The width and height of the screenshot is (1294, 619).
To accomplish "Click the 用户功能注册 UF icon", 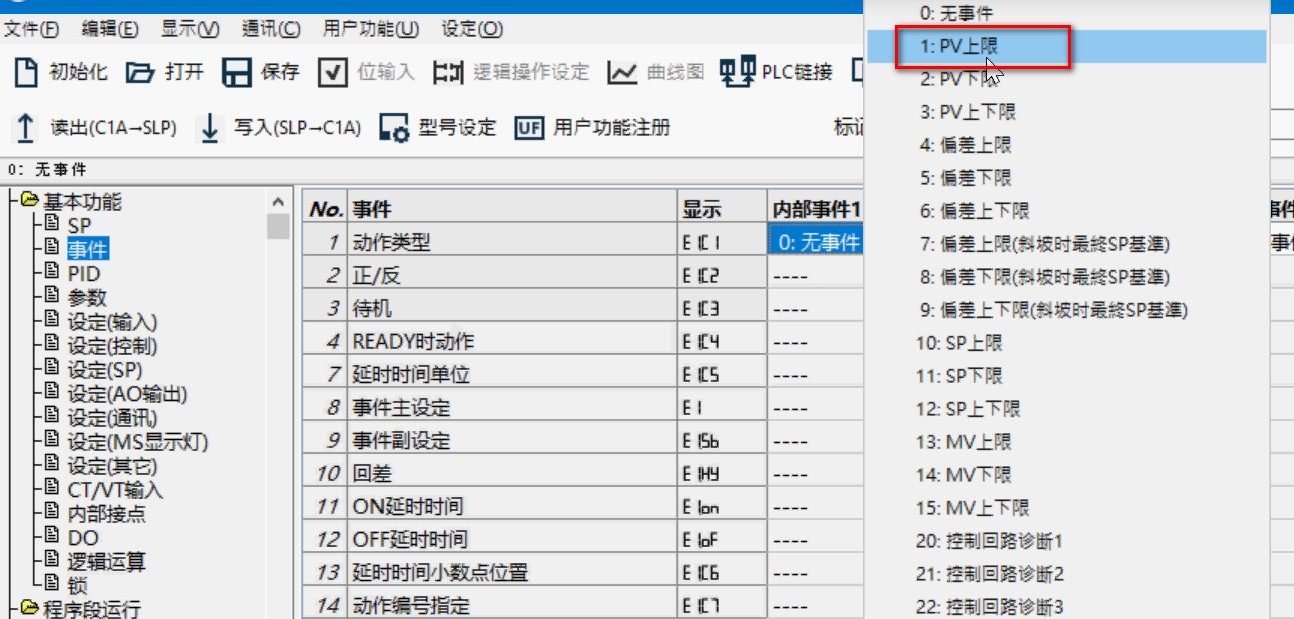I will coord(528,128).
